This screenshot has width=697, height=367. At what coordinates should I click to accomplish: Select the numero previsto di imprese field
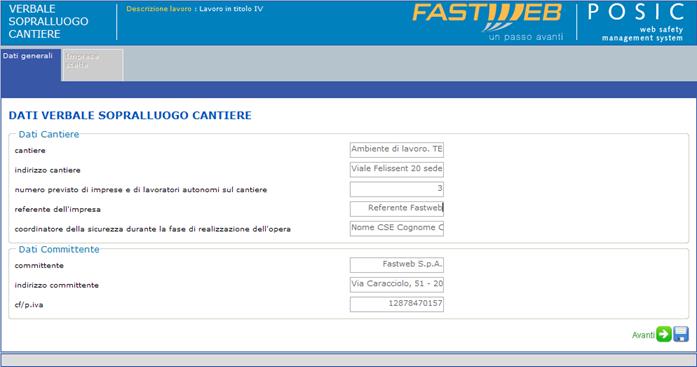pos(397,189)
